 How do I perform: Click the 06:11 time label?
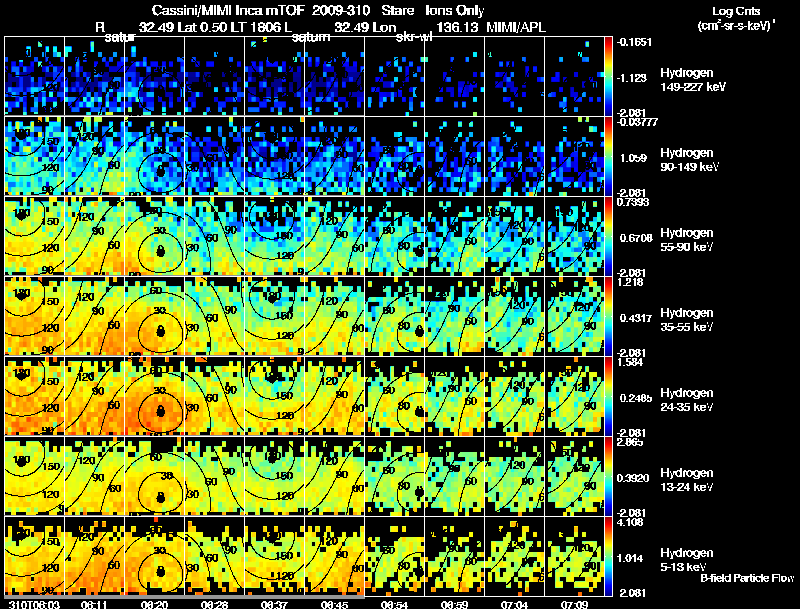(93, 604)
